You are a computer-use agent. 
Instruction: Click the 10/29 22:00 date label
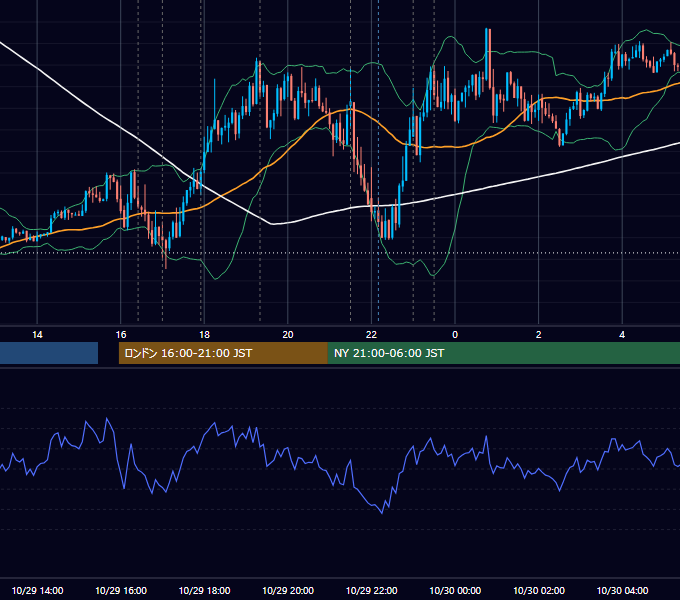tap(371, 590)
